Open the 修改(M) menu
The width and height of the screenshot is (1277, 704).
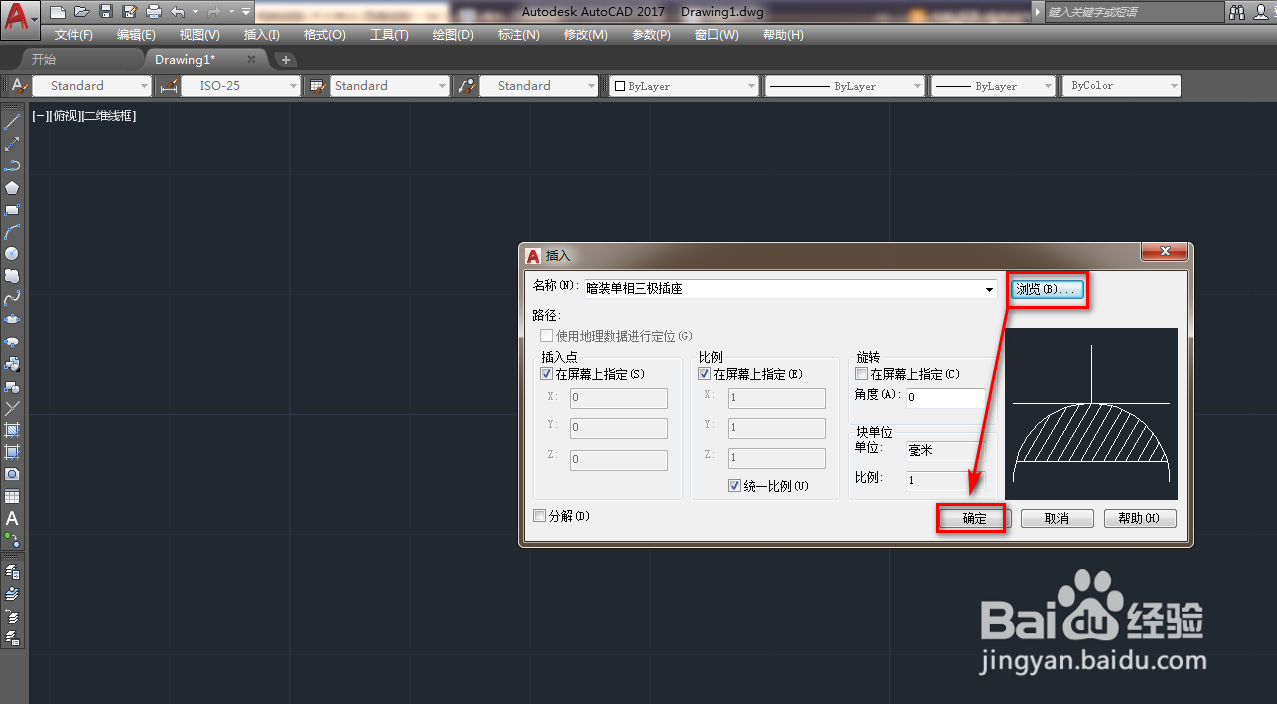(x=585, y=34)
